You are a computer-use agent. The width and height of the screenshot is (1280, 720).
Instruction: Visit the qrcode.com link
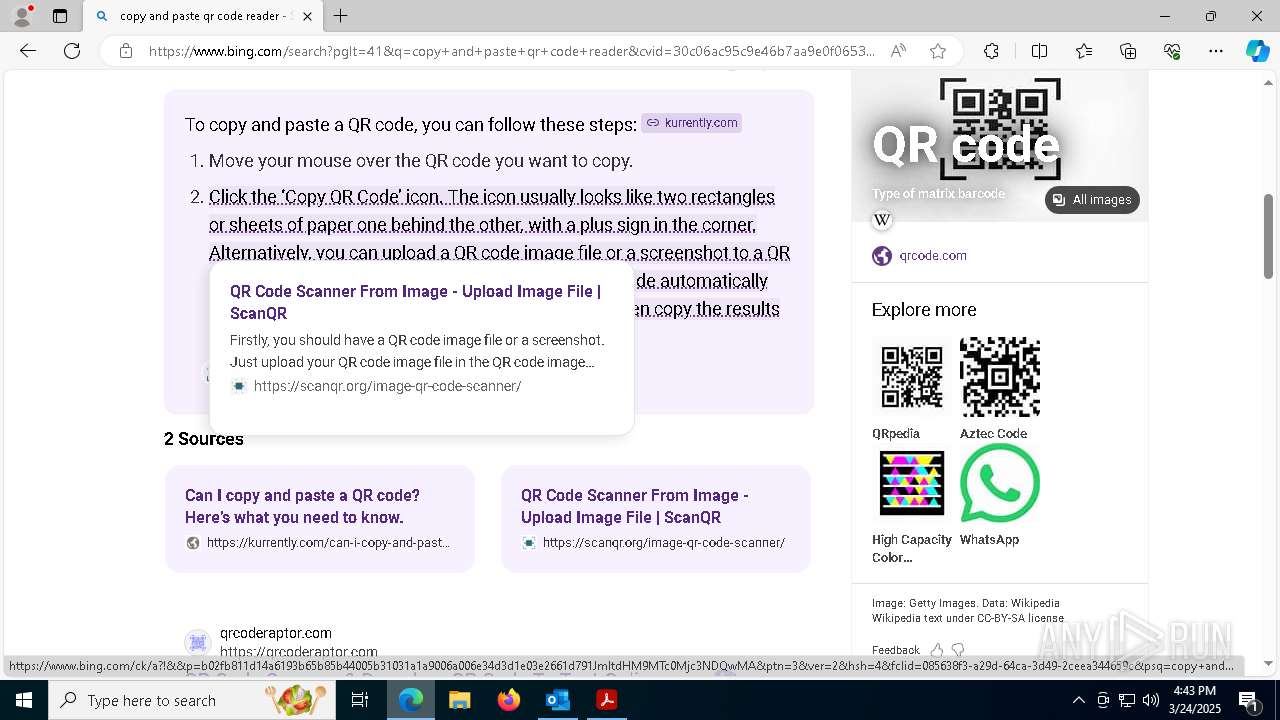pos(933,256)
